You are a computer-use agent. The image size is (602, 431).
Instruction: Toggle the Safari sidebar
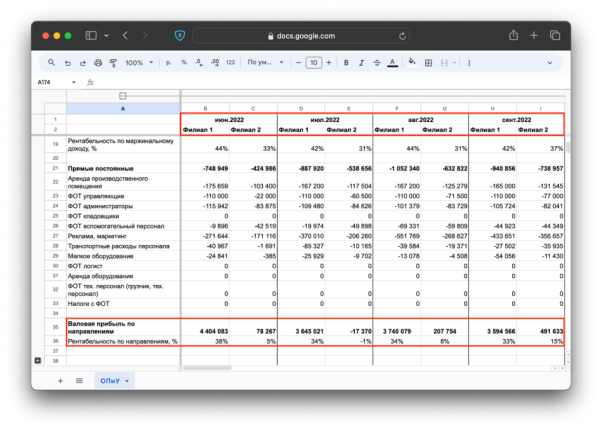tap(91, 36)
